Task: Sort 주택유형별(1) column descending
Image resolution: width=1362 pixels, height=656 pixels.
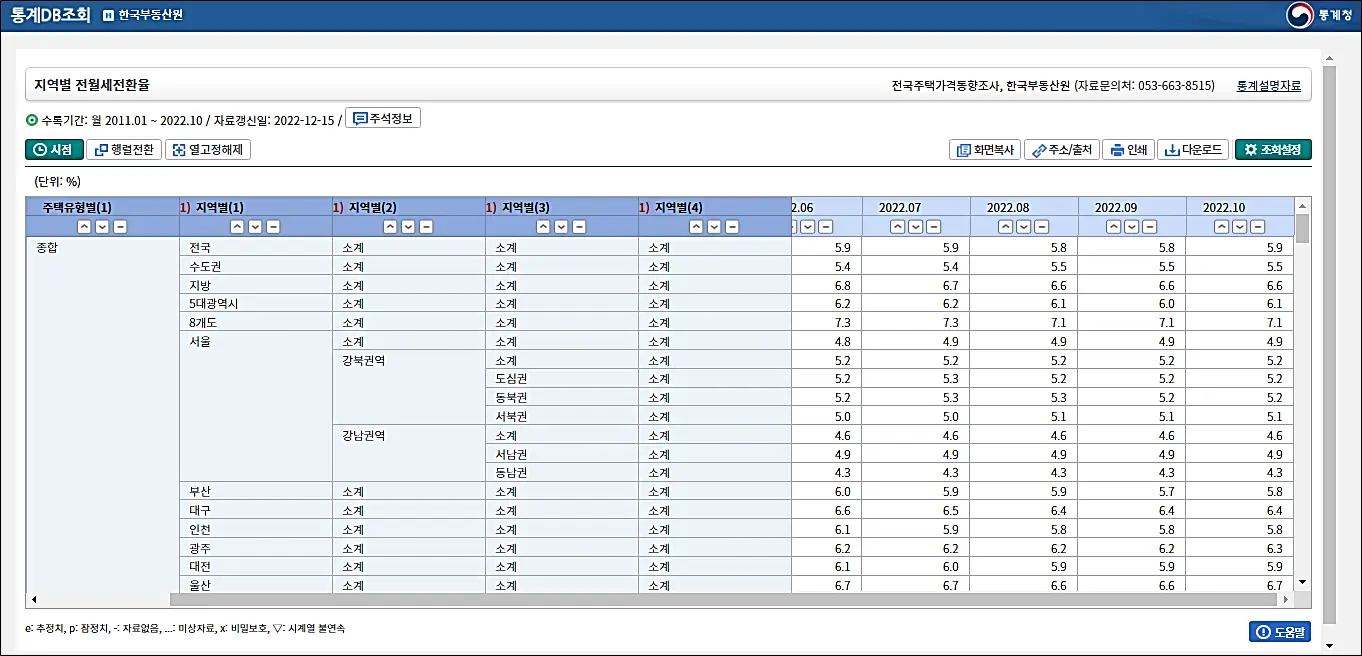Action: coord(102,227)
